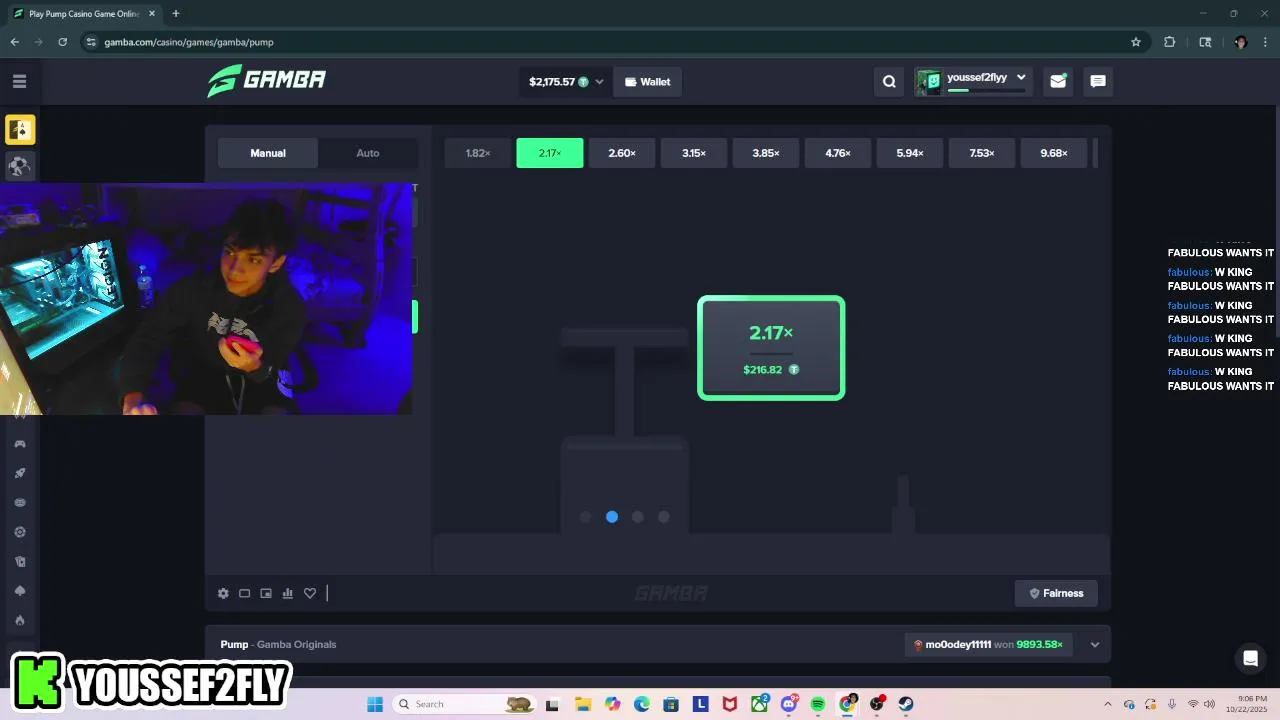Image resolution: width=1280 pixels, height=720 pixels.
Task: Open the roulette chip sidebar category
Action: point(20,532)
